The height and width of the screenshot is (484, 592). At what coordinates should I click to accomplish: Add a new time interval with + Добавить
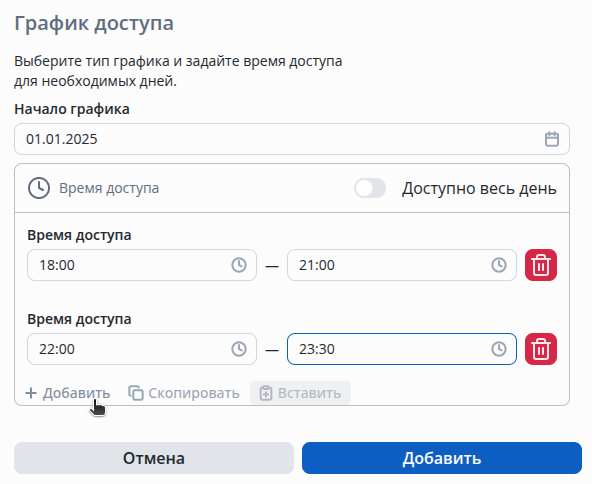[68, 393]
